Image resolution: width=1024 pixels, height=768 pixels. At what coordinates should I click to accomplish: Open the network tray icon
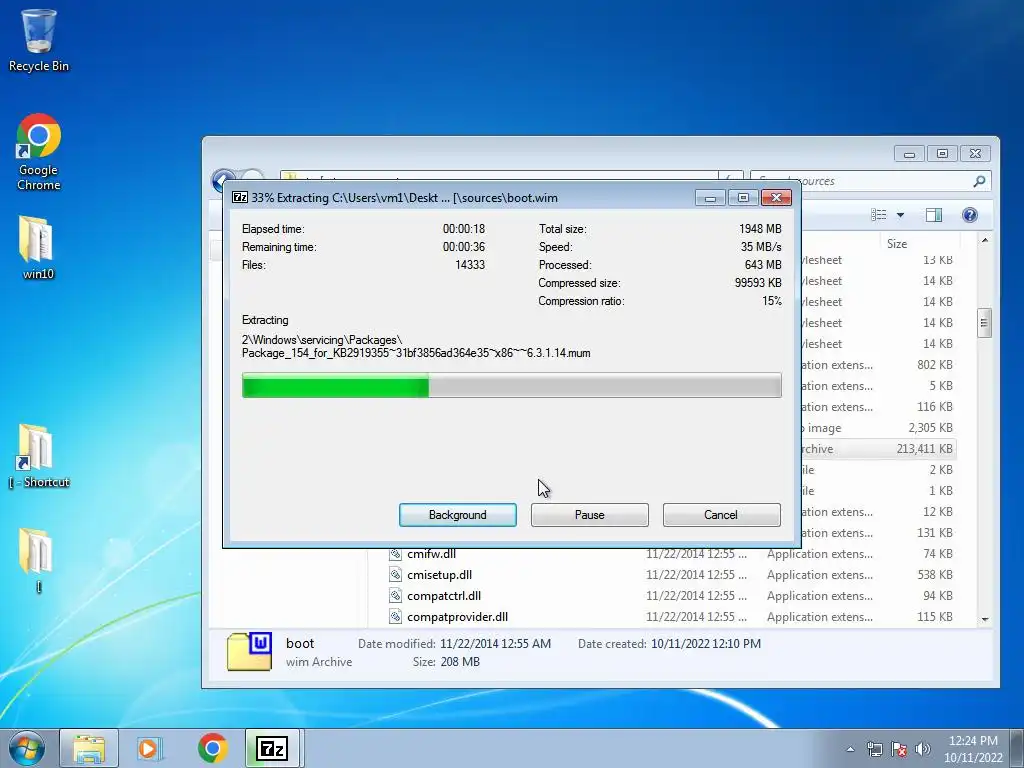tap(874, 749)
